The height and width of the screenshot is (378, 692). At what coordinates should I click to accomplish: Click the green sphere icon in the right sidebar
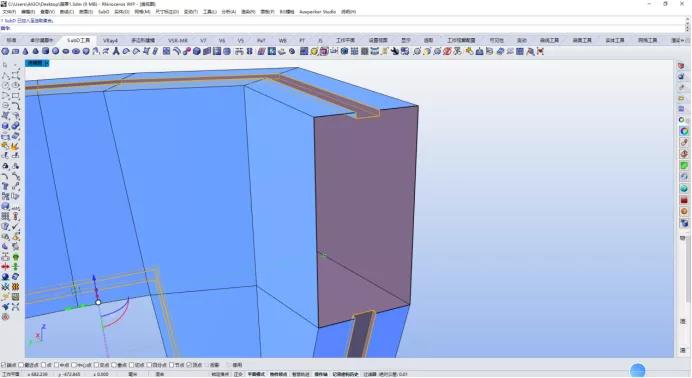coord(684,189)
